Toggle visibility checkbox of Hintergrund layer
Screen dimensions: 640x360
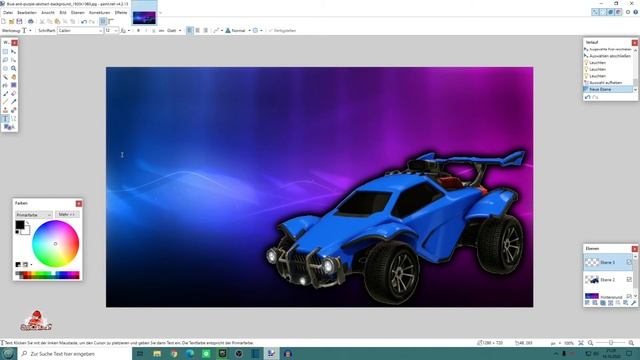tap(629, 296)
